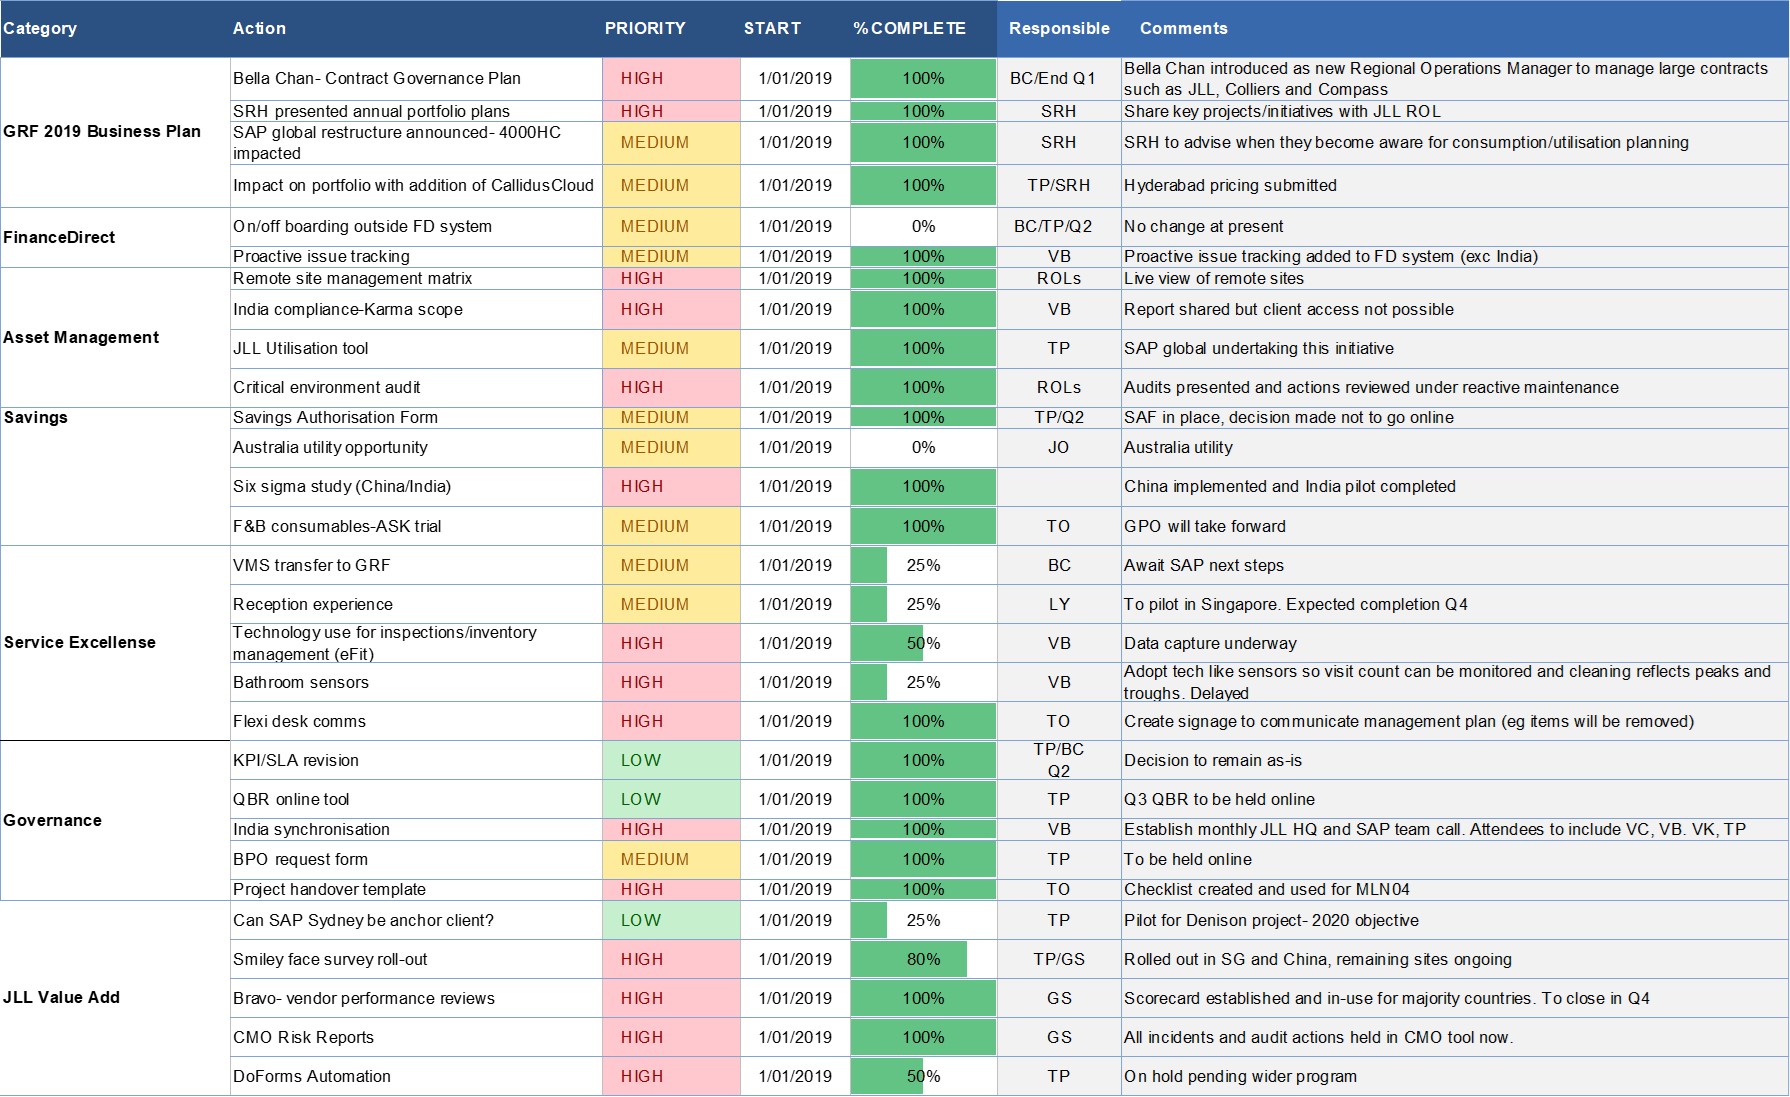1790x1097 pixels.
Task: Select Impact on portfolio with CallidusCloud cell
Action: click(x=416, y=186)
